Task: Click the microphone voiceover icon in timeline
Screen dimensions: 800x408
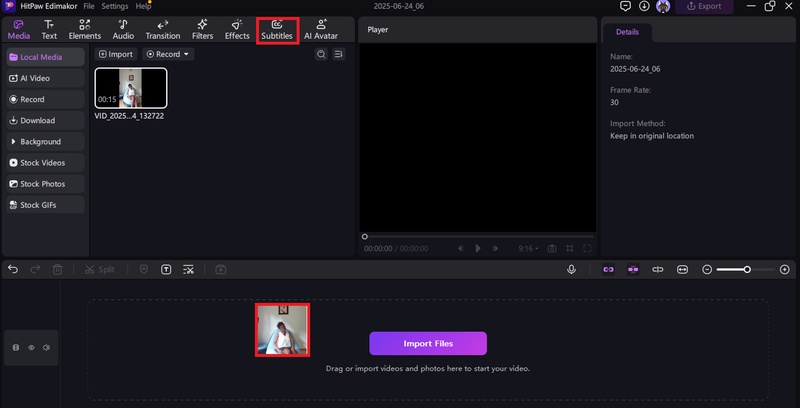Action: coord(572,270)
